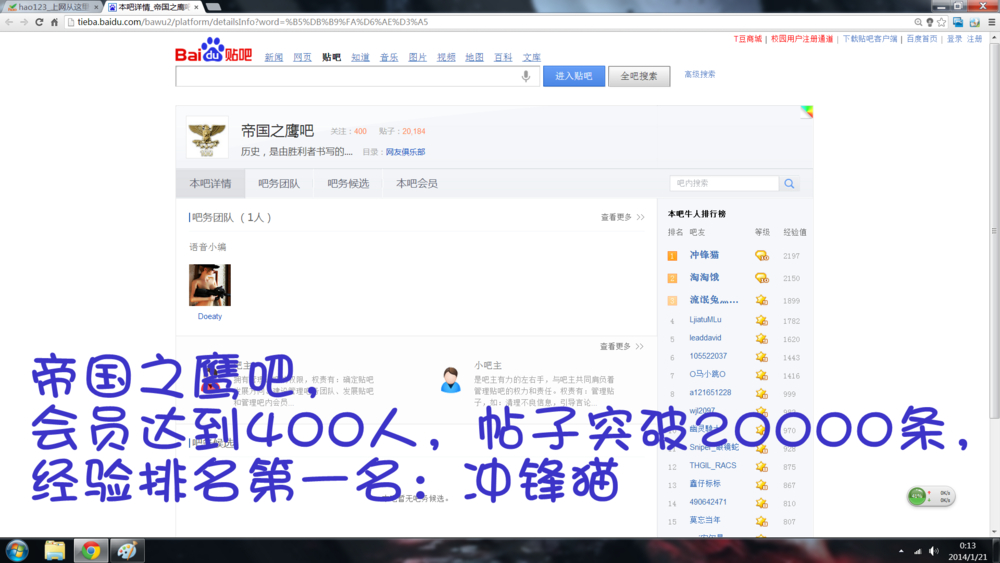This screenshot has width=1000, height=563.
Task: Open the 音乐 navigation link
Action: 389,57
